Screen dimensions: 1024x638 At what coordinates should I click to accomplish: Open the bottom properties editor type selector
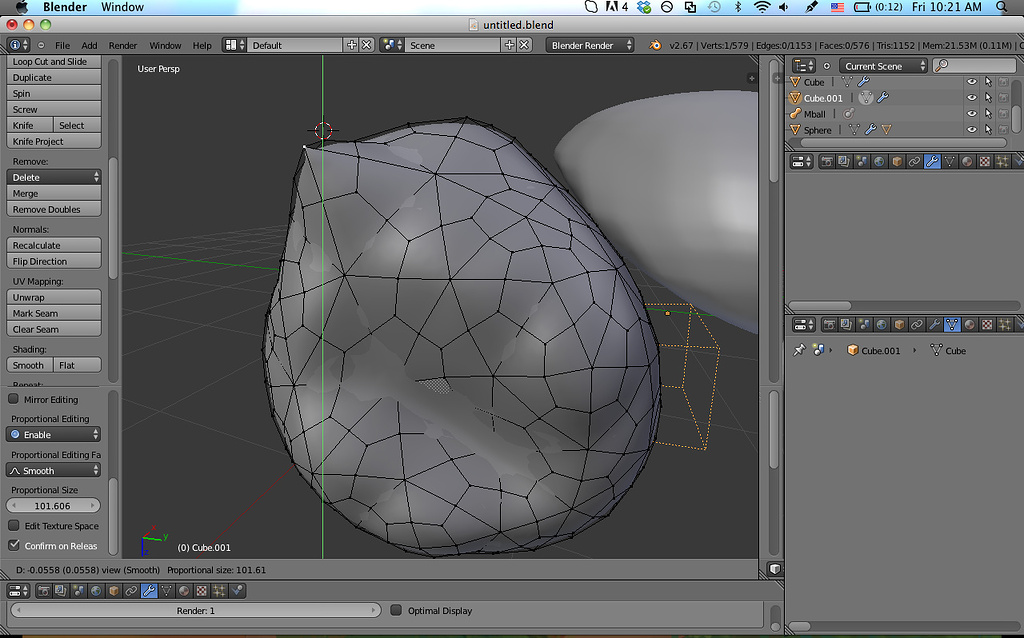(18, 591)
